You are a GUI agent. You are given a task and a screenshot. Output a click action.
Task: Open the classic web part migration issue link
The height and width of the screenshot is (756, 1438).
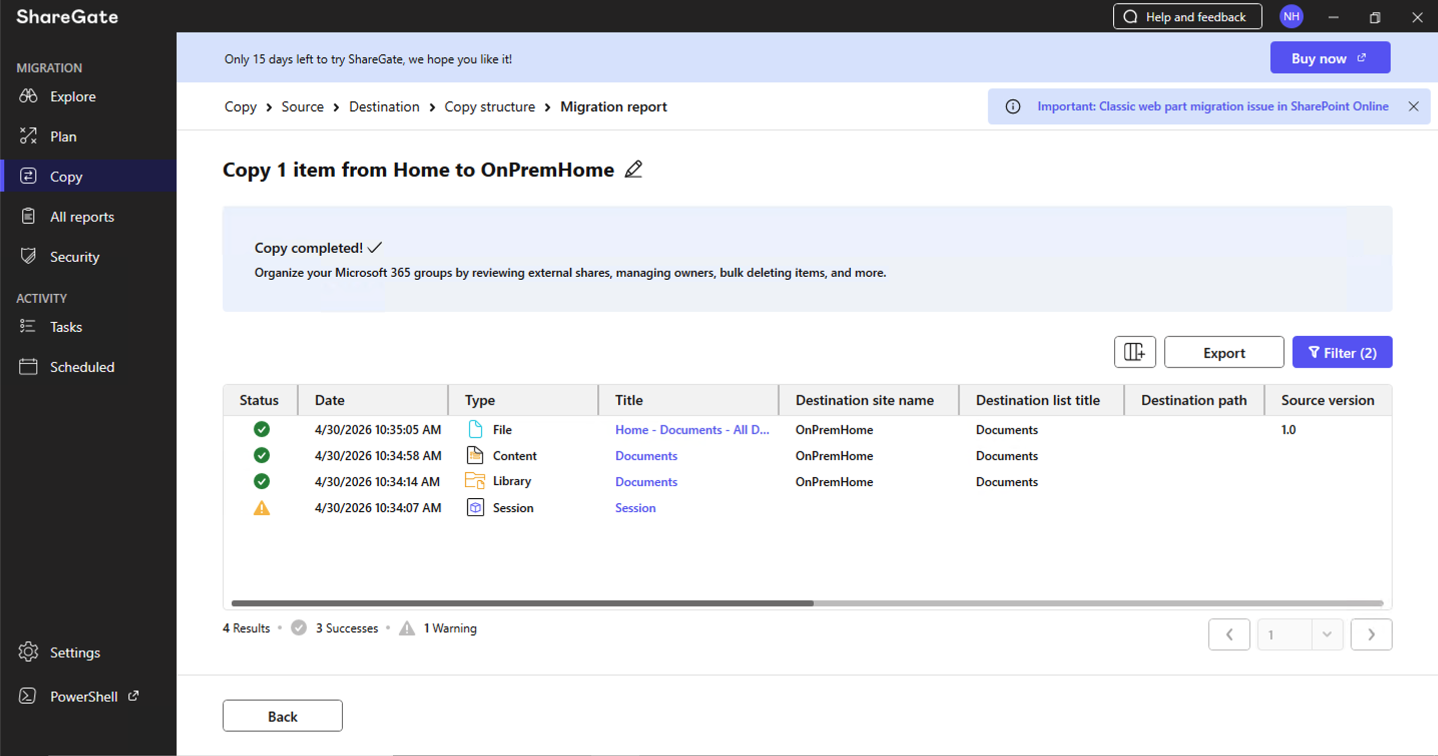pyautogui.click(x=1213, y=106)
